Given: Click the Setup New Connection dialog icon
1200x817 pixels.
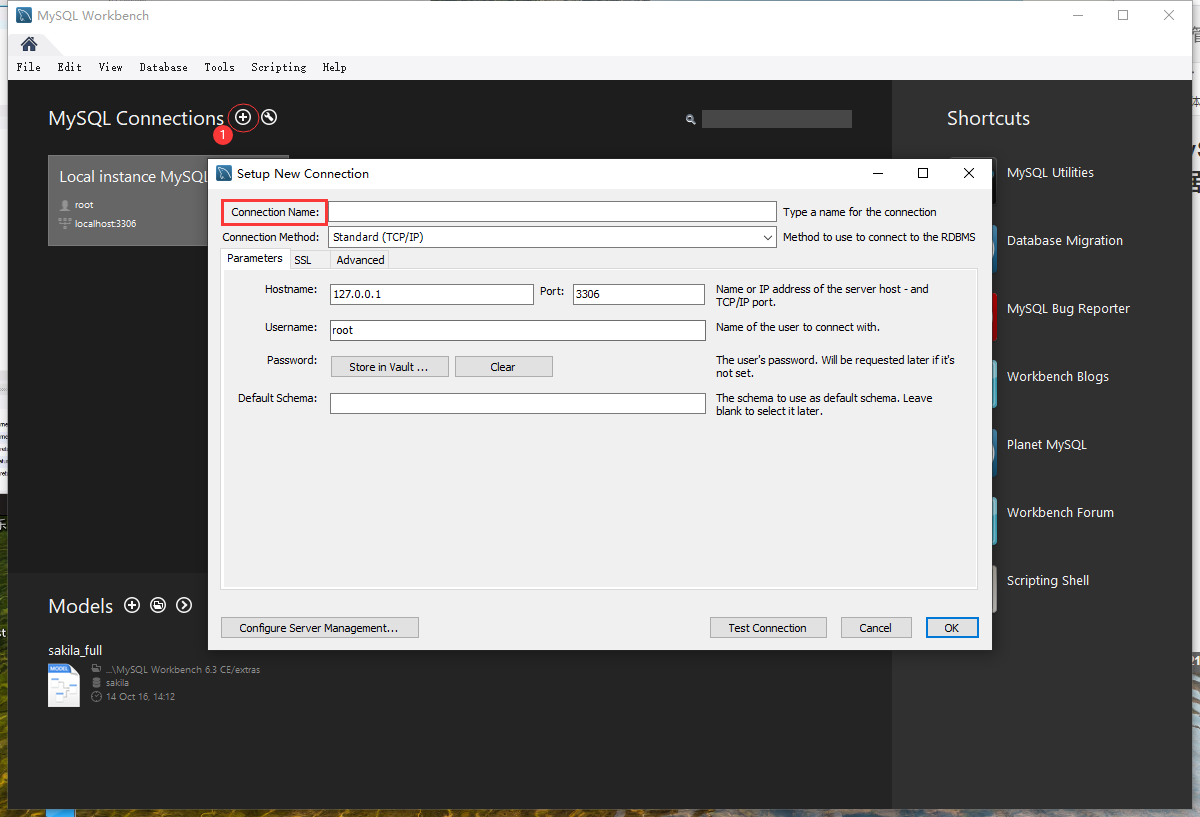Looking at the screenshot, I should pos(224,173).
